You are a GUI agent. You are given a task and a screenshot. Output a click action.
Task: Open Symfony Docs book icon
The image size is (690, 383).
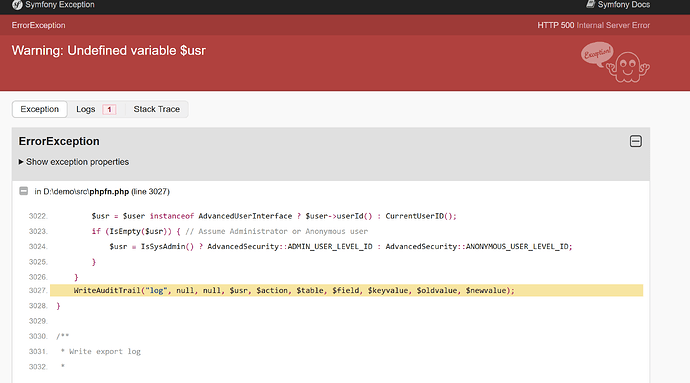tap(590, 4)
